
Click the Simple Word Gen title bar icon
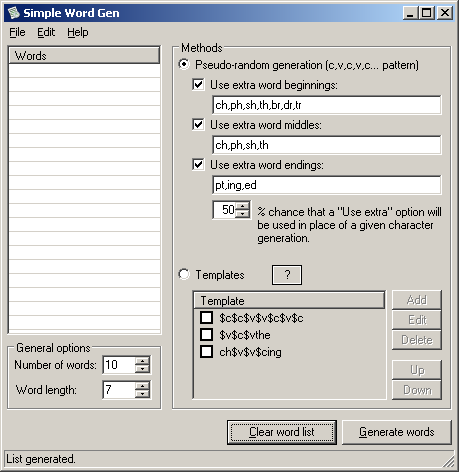pos(14,13)
